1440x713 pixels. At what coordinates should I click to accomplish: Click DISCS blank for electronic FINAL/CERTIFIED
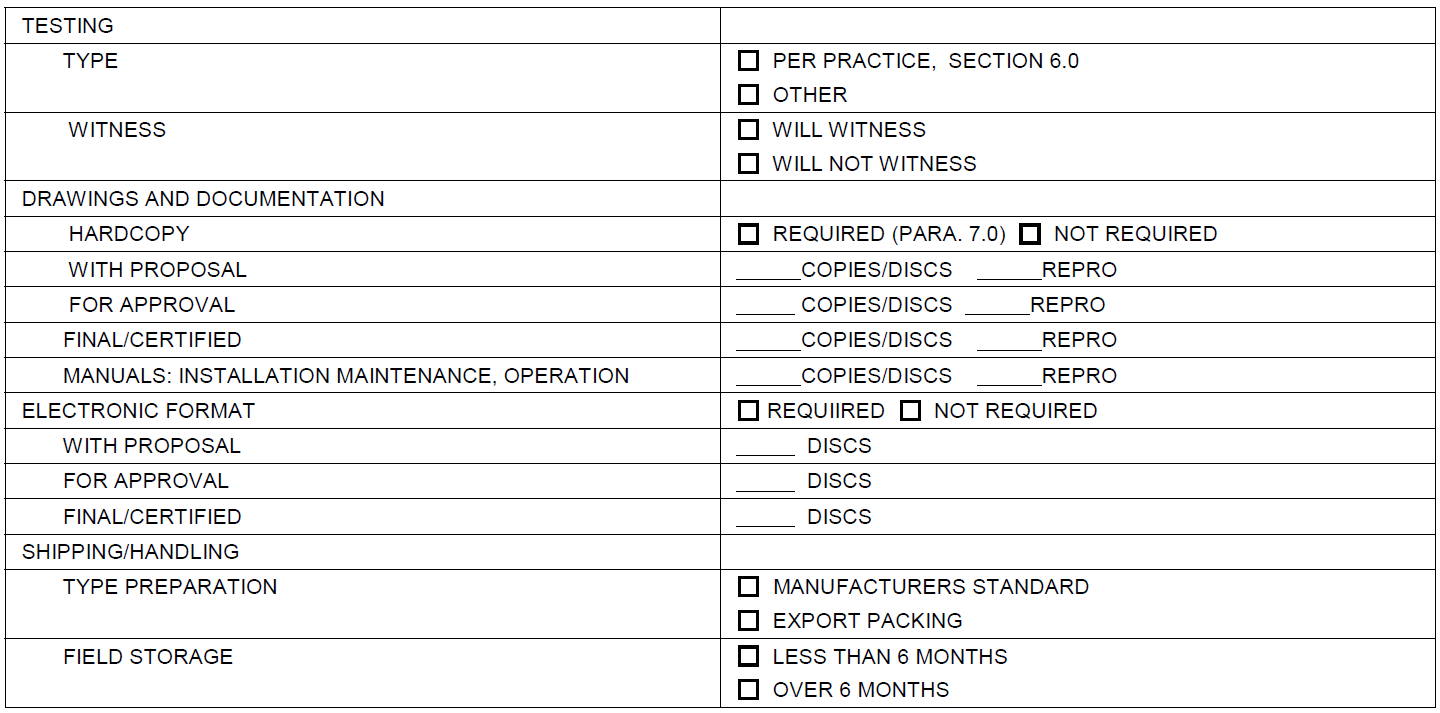(x=765, y=519)
